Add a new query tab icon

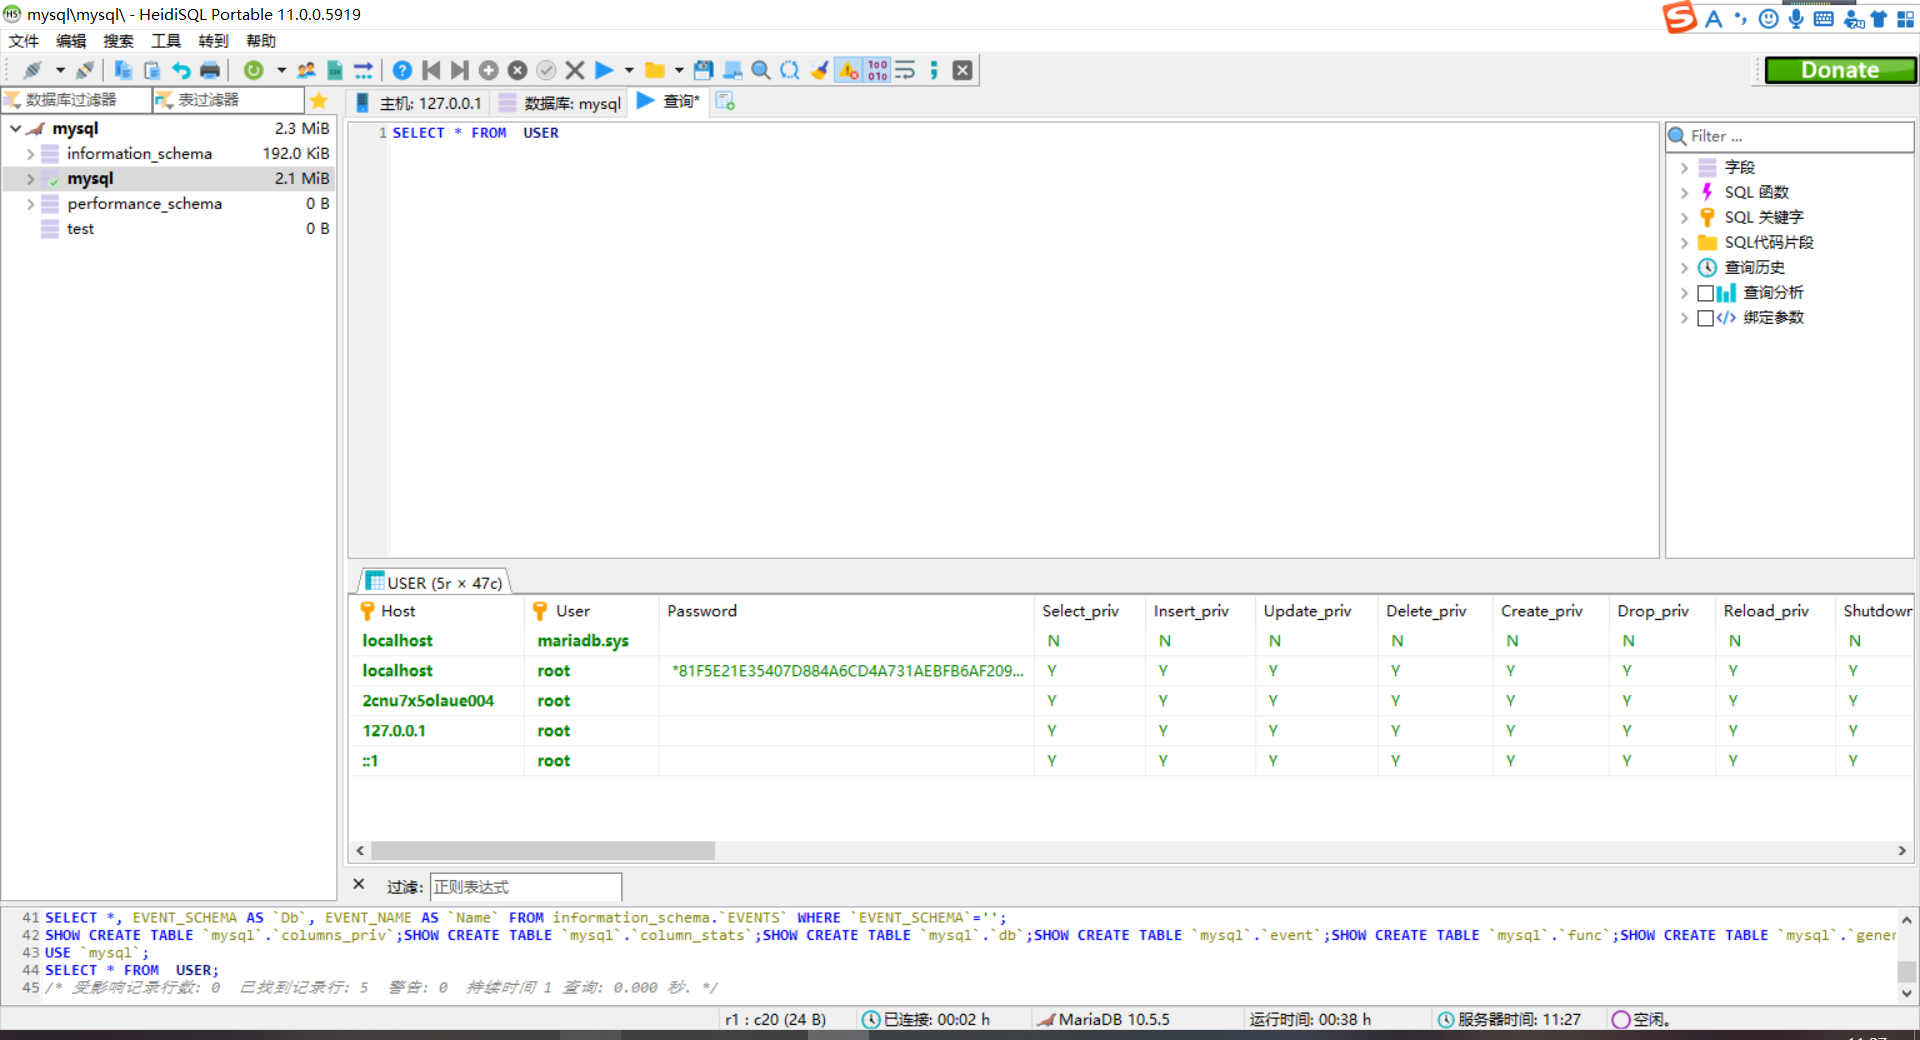coord(726,101)
